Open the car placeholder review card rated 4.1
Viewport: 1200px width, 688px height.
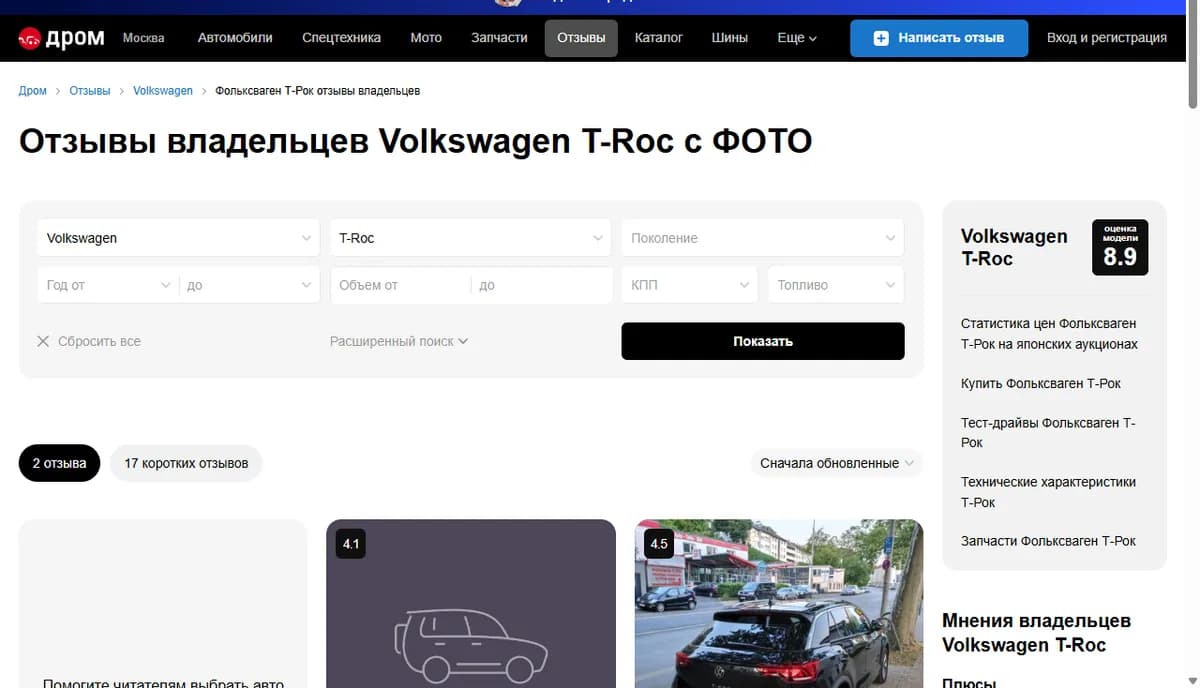click(x=471, y=603)
